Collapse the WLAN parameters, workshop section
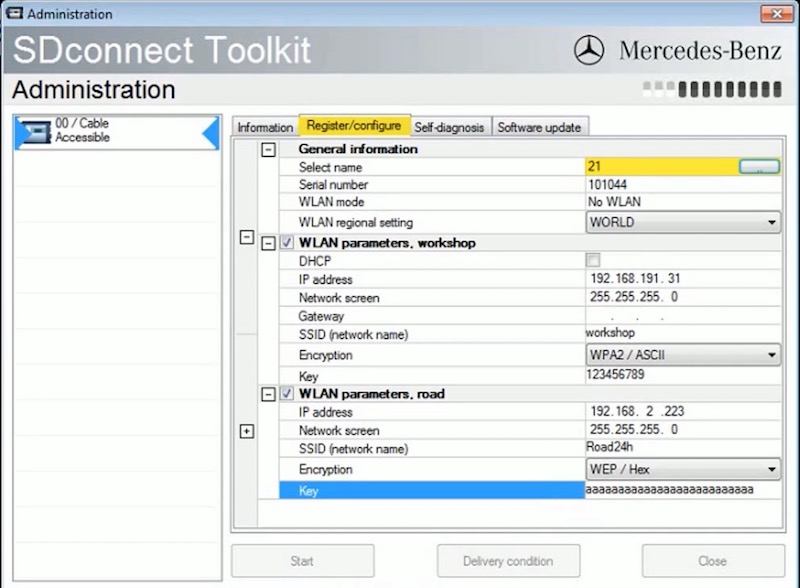Image resolution: width=800 pixels, height=588 pixels. (x=268, y=243)
